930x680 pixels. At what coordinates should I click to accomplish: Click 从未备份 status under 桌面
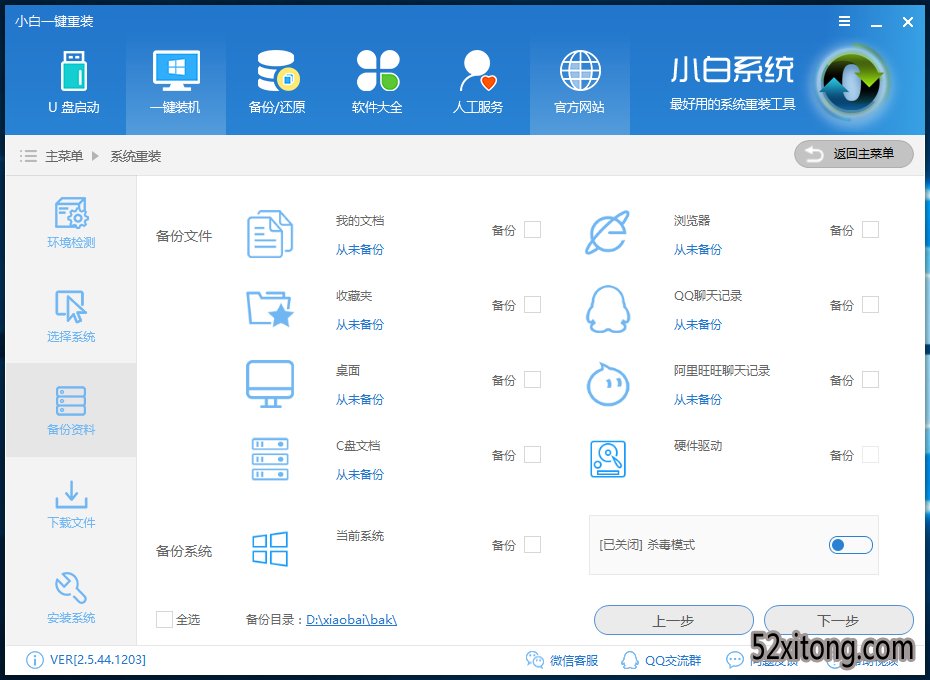(x=359, y=400)
